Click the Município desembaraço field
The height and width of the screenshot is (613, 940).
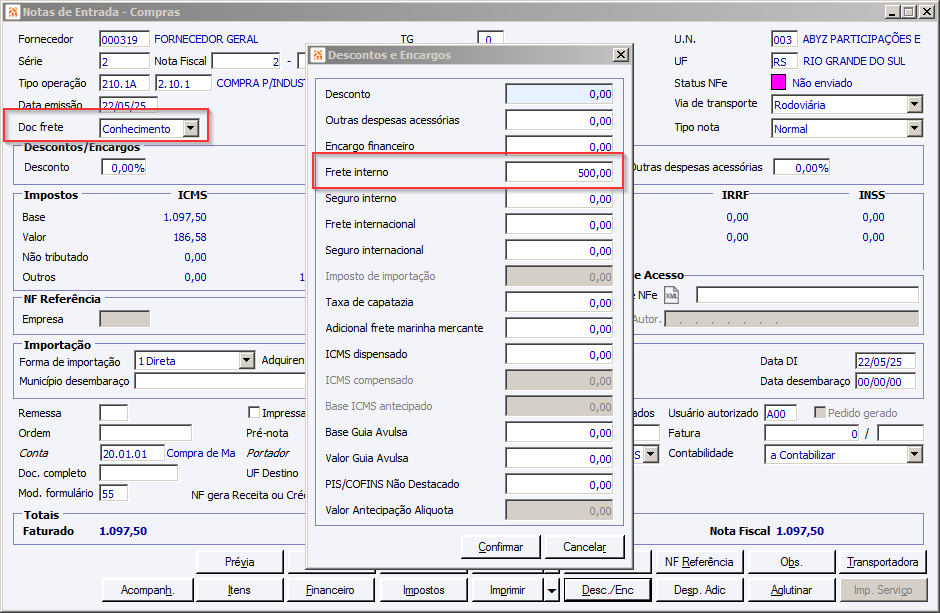click(x=221, y=381)
